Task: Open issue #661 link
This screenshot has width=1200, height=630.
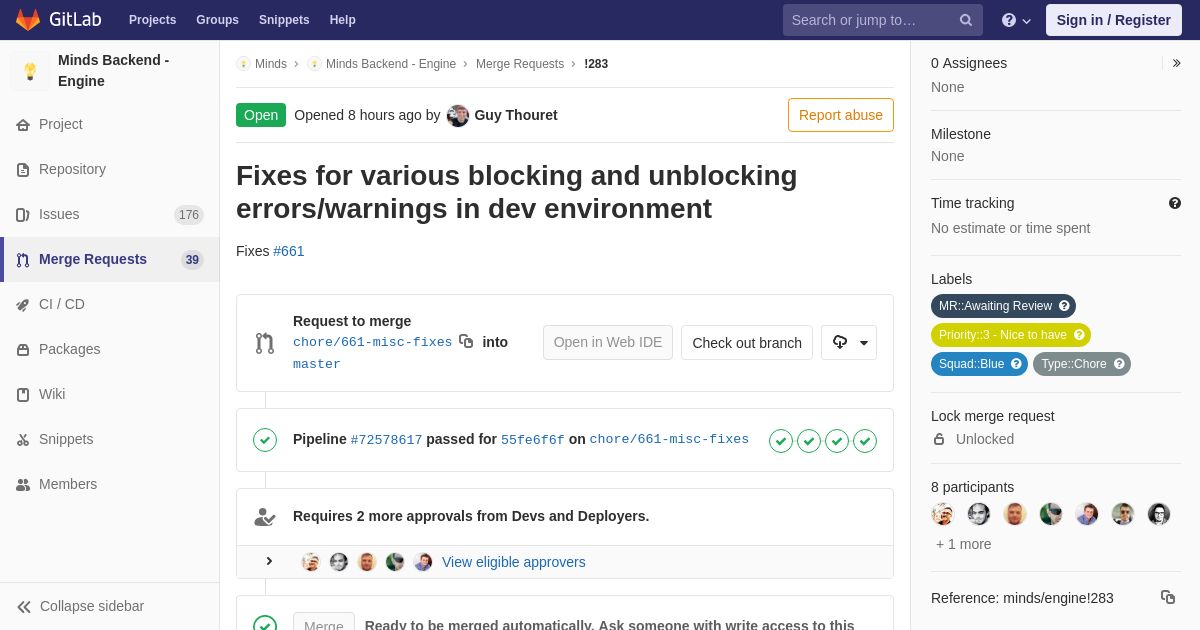Action: 289,251
